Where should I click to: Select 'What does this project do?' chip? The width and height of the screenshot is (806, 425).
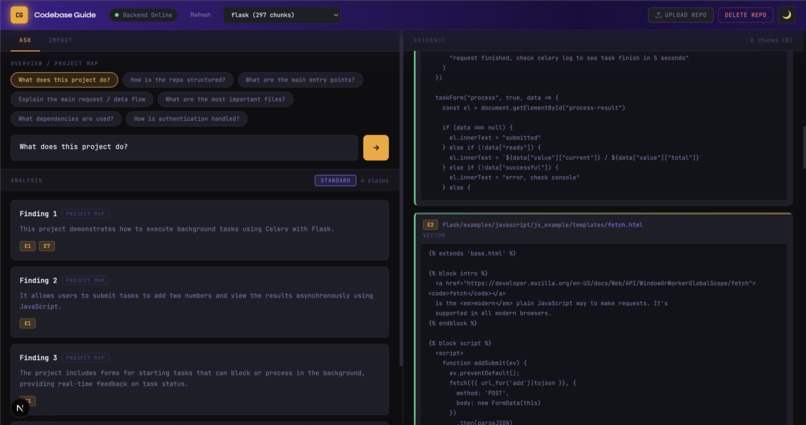coord(64,80)
